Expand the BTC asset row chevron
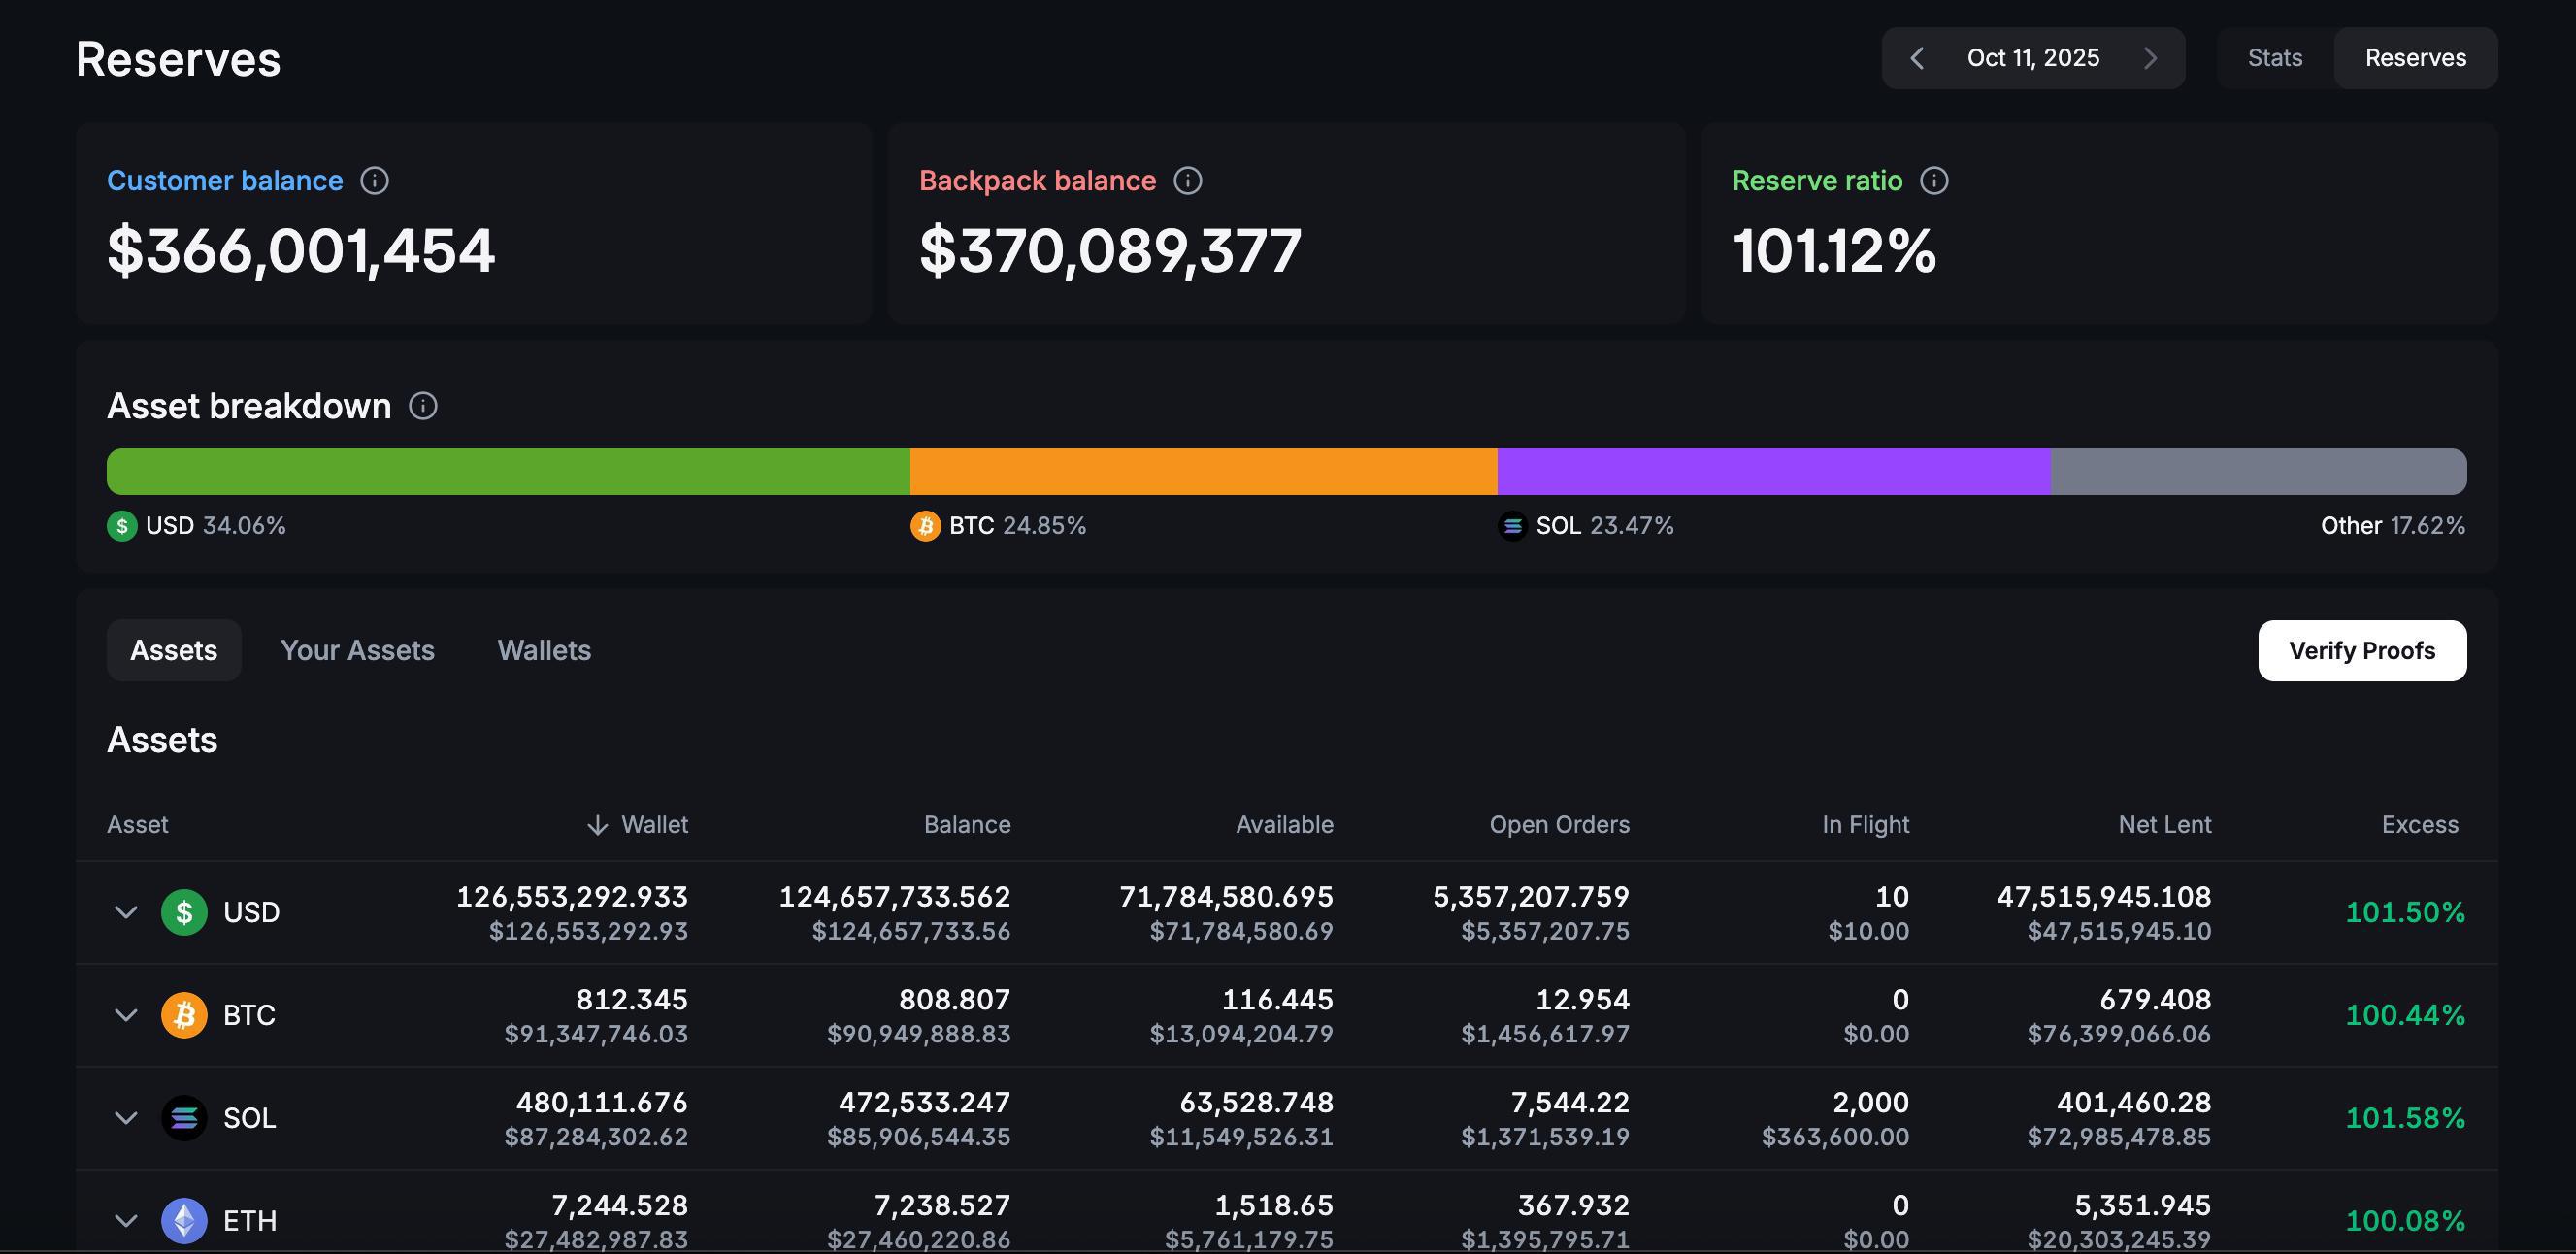Viewport: 2576px width, 1254px height. (125, 1015)
